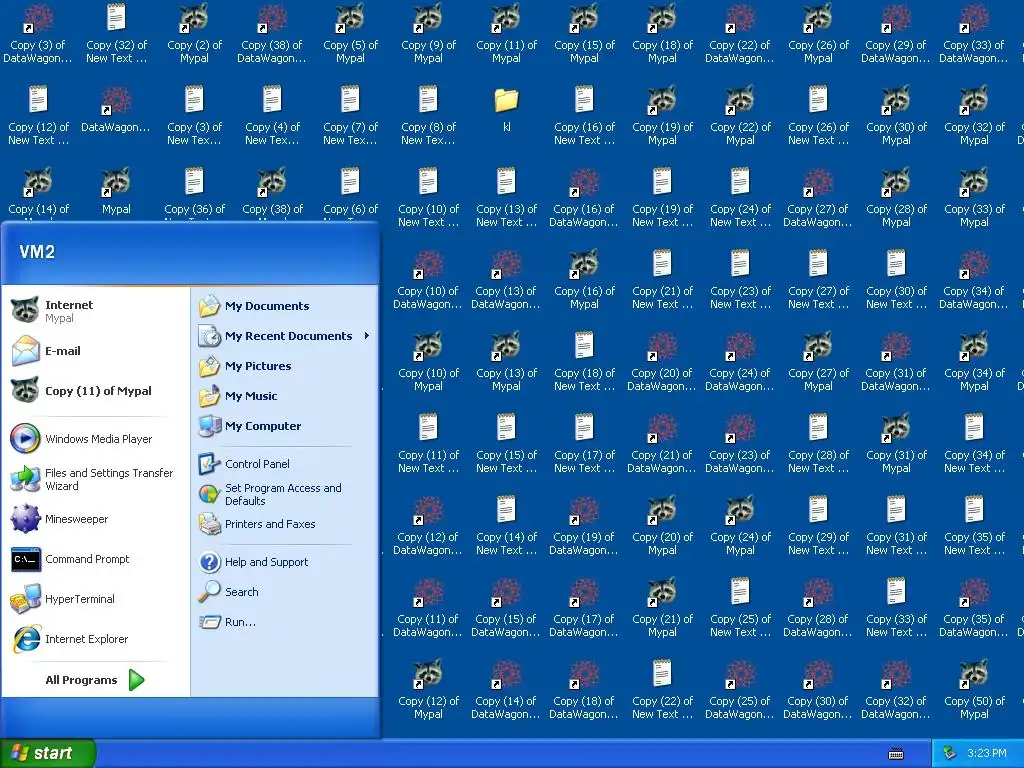The image size is (1024, 768).
Task: Open Set Program Access and Defaults
Action: point(284,494)
